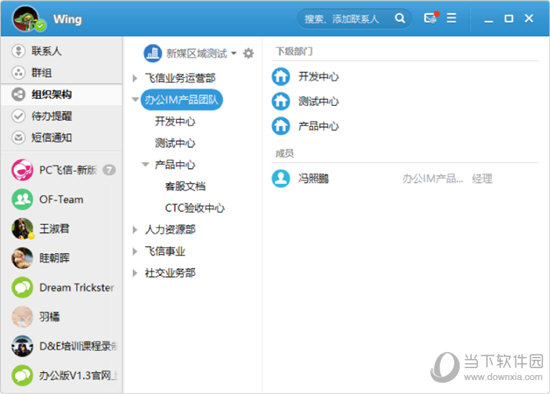Expand the 人力资源部 node arrow
550x394 pixels.
135,230
